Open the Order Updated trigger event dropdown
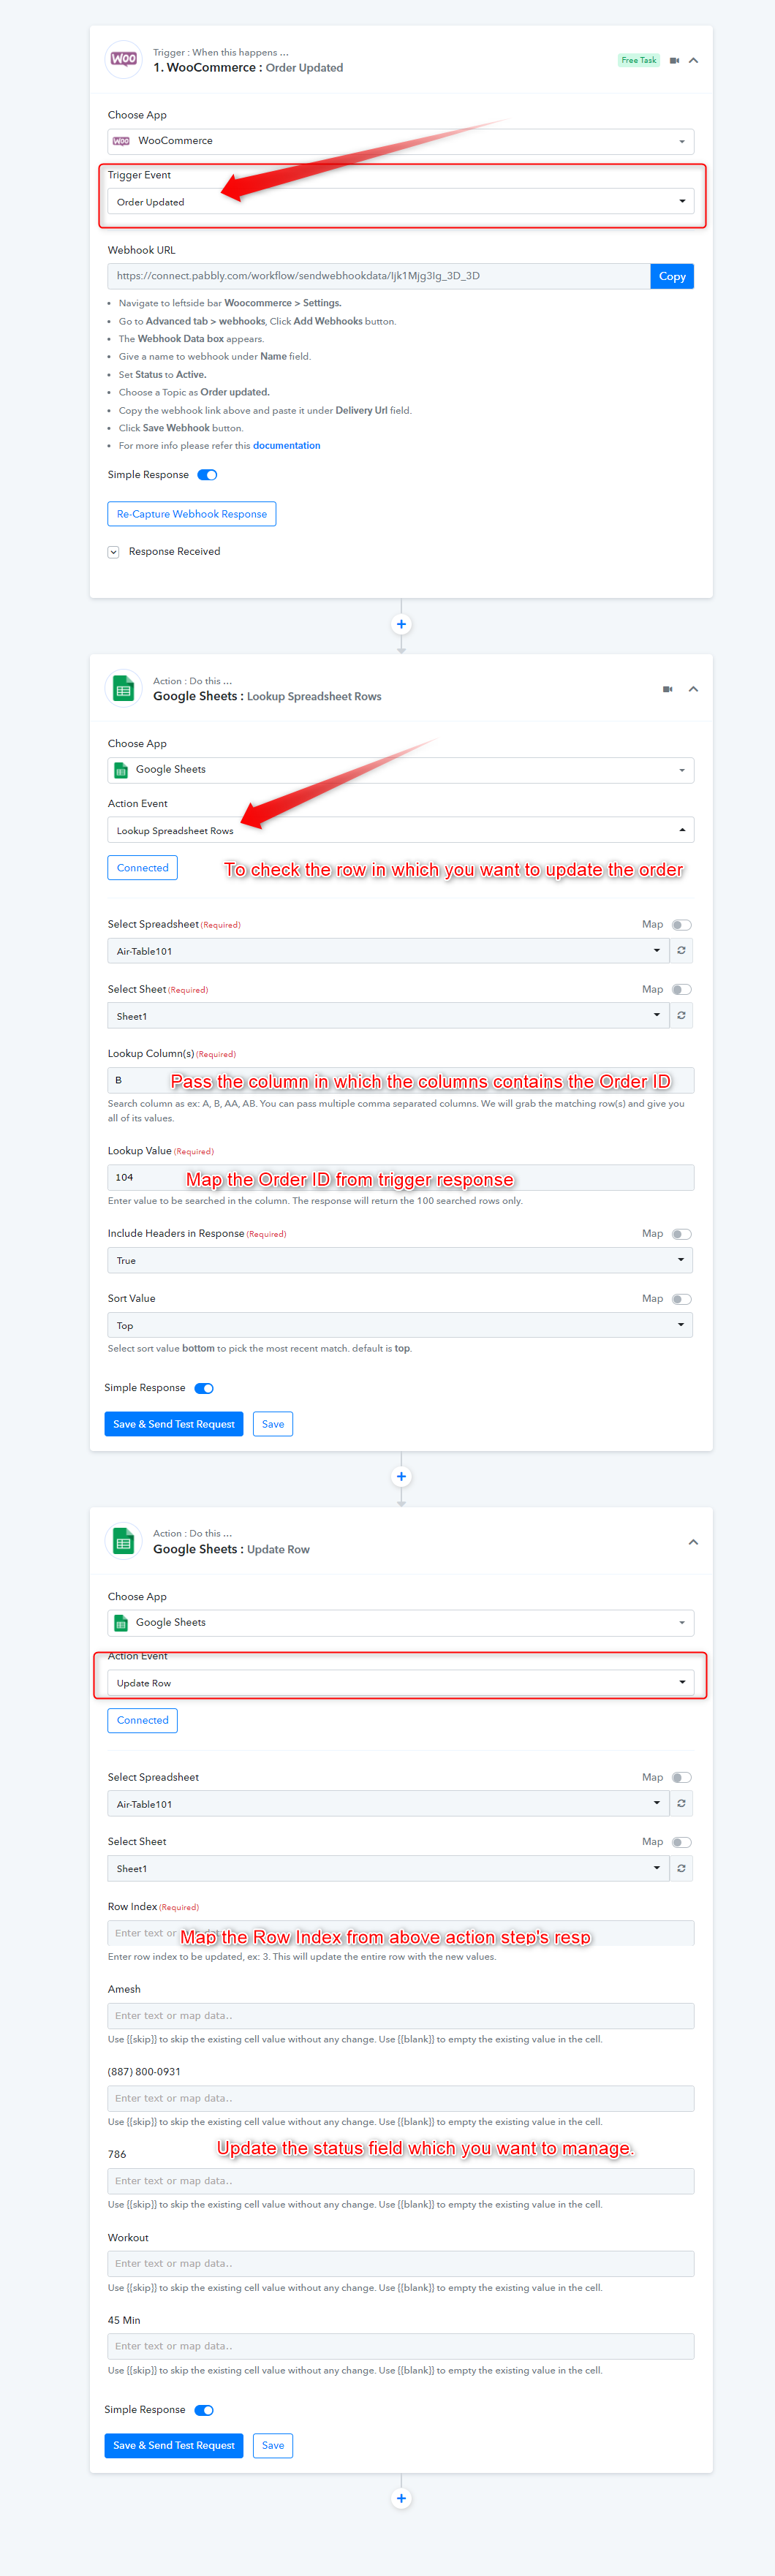The width and height of the screenshot is (775, 2576). pos(400,202)
